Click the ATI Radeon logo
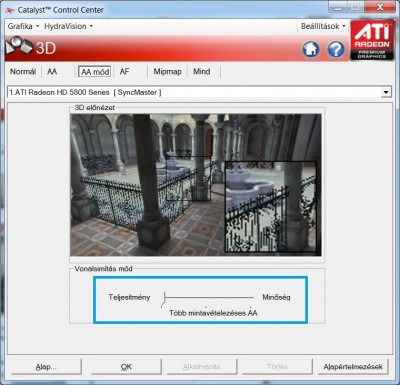The width and height of the screenshot is (400, 385). pos(372,40)
